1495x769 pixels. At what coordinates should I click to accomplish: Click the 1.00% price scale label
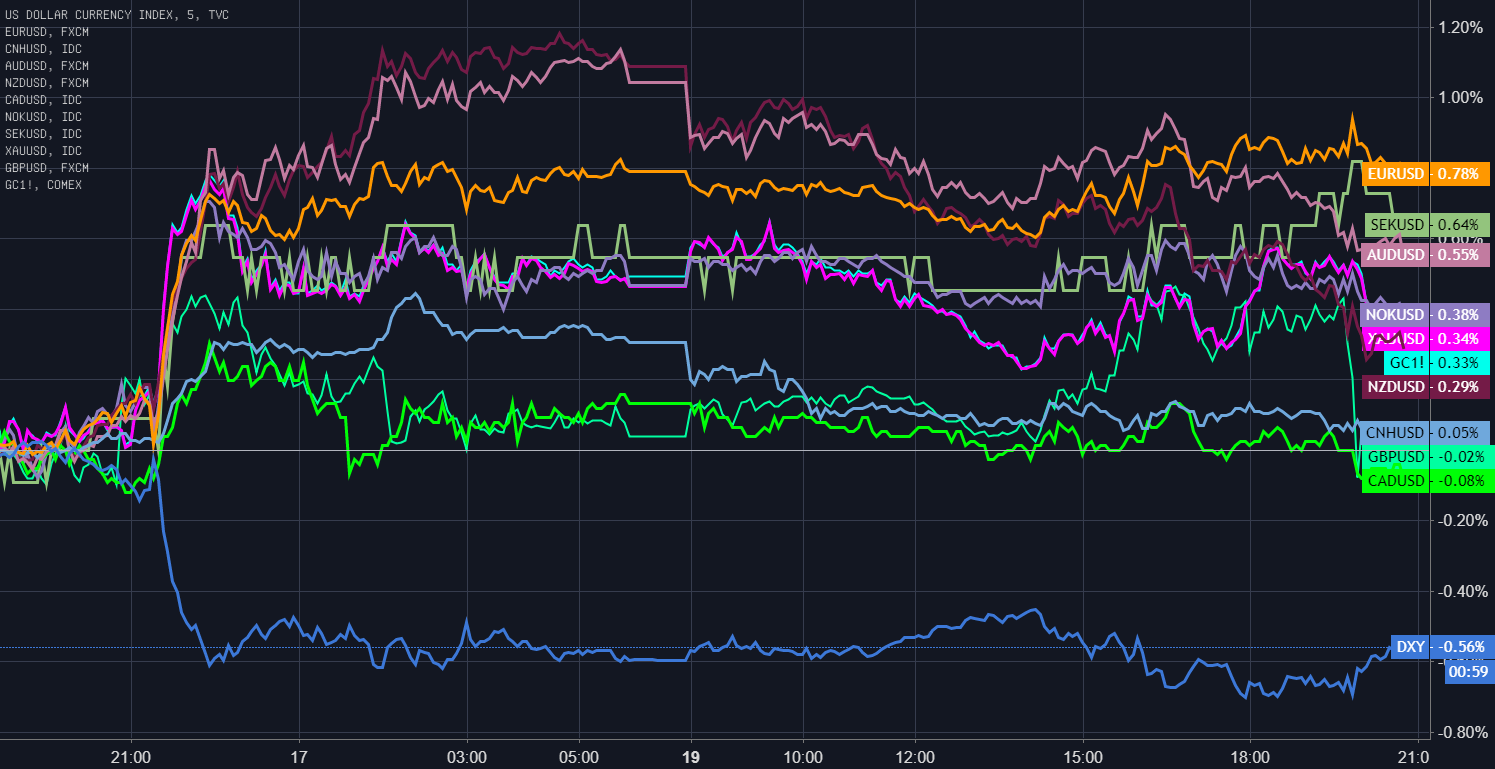point(1461,98)
